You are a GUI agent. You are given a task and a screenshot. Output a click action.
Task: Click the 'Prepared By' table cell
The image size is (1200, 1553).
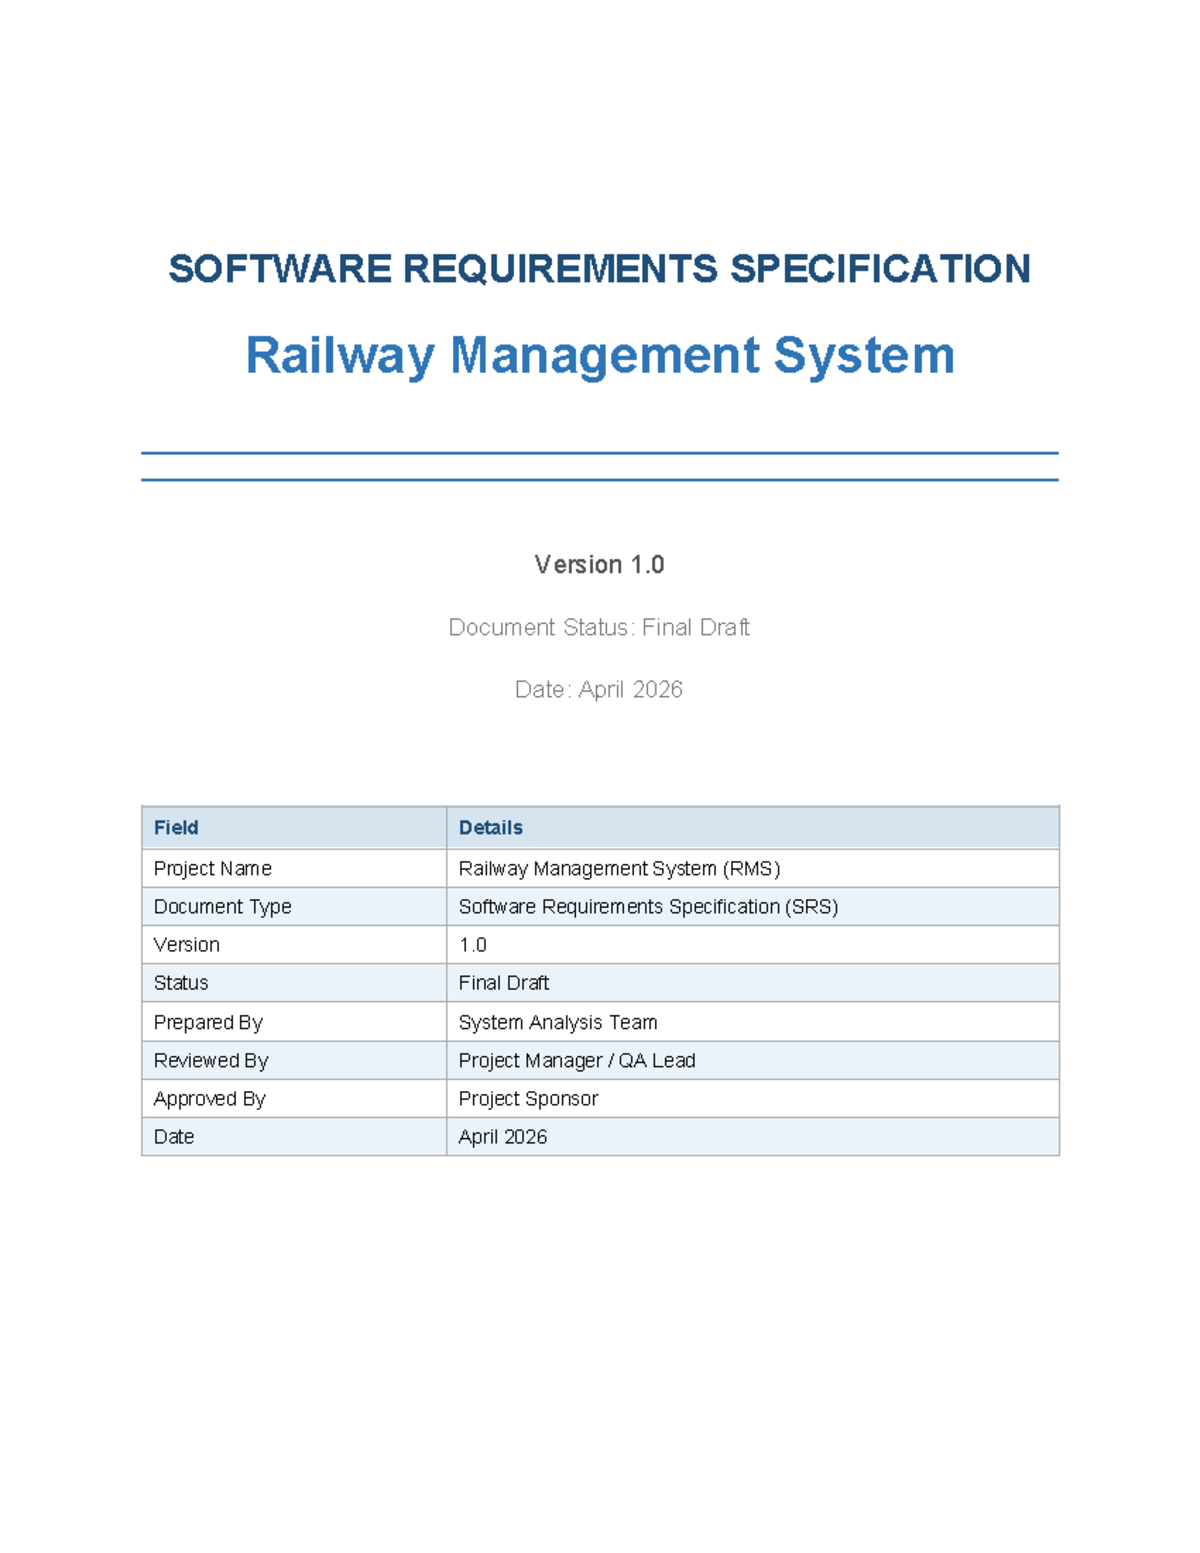tap(294, 1022)
